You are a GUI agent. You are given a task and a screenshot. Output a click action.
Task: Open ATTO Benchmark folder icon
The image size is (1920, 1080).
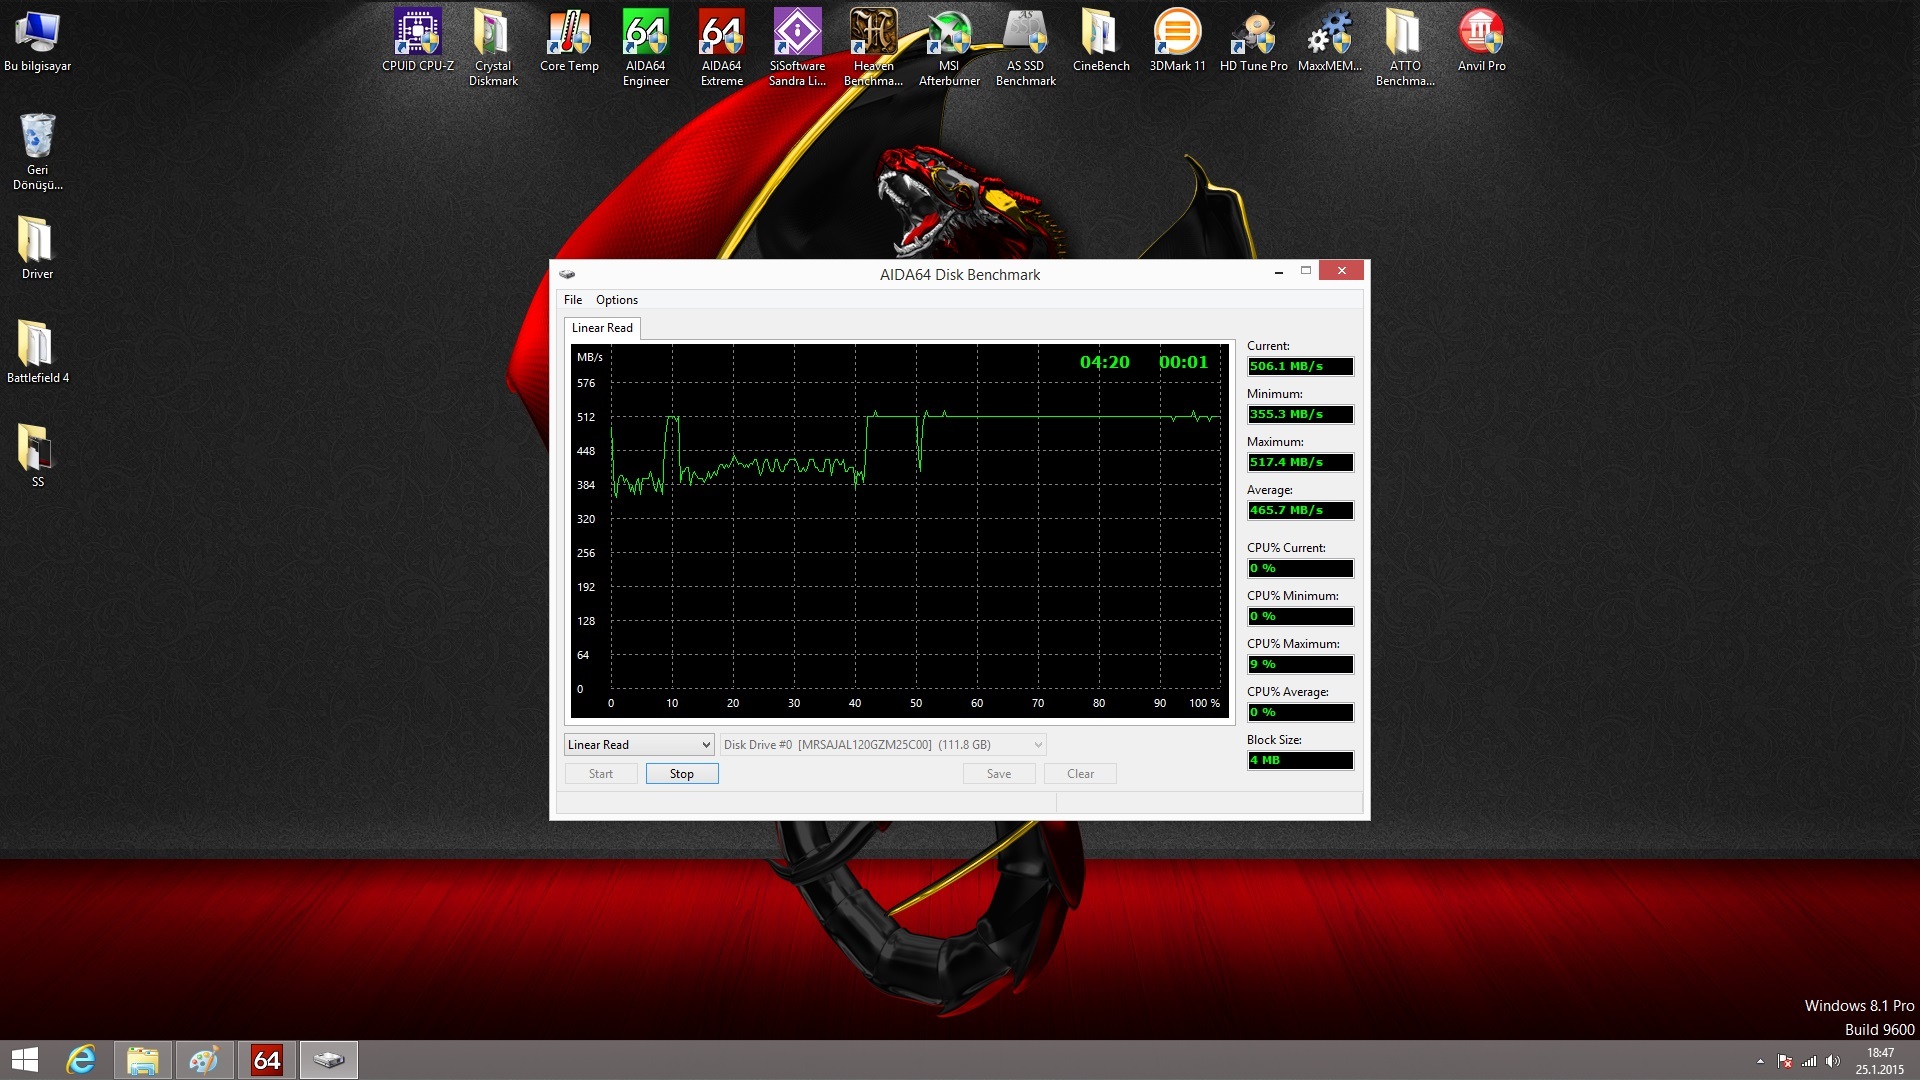(x=1405, y=48)
